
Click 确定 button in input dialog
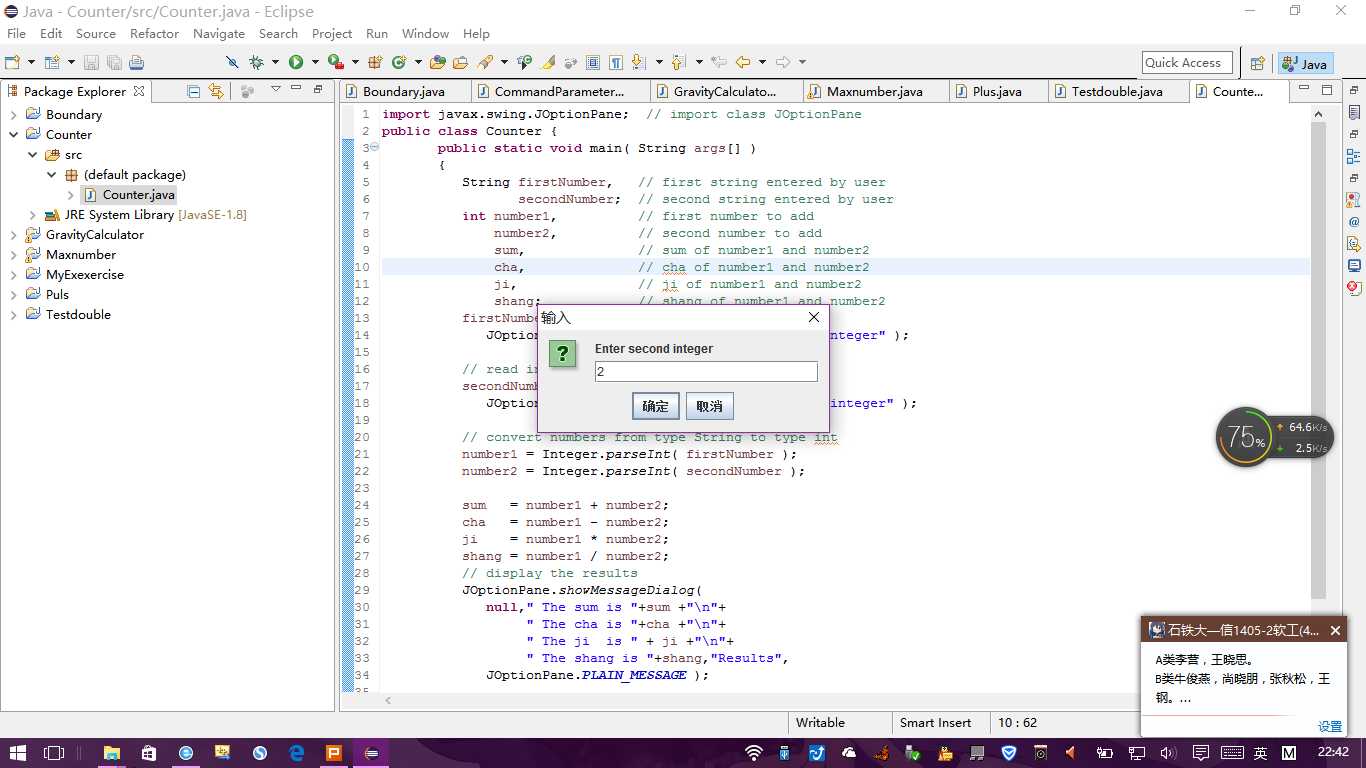(656, 406)
